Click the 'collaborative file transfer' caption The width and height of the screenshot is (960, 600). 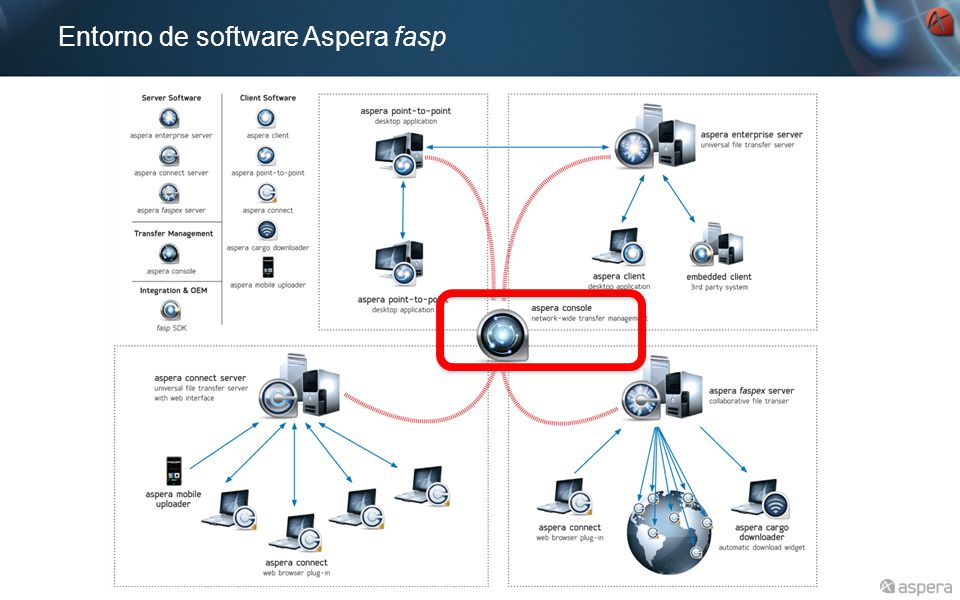(x=749, y=401)
